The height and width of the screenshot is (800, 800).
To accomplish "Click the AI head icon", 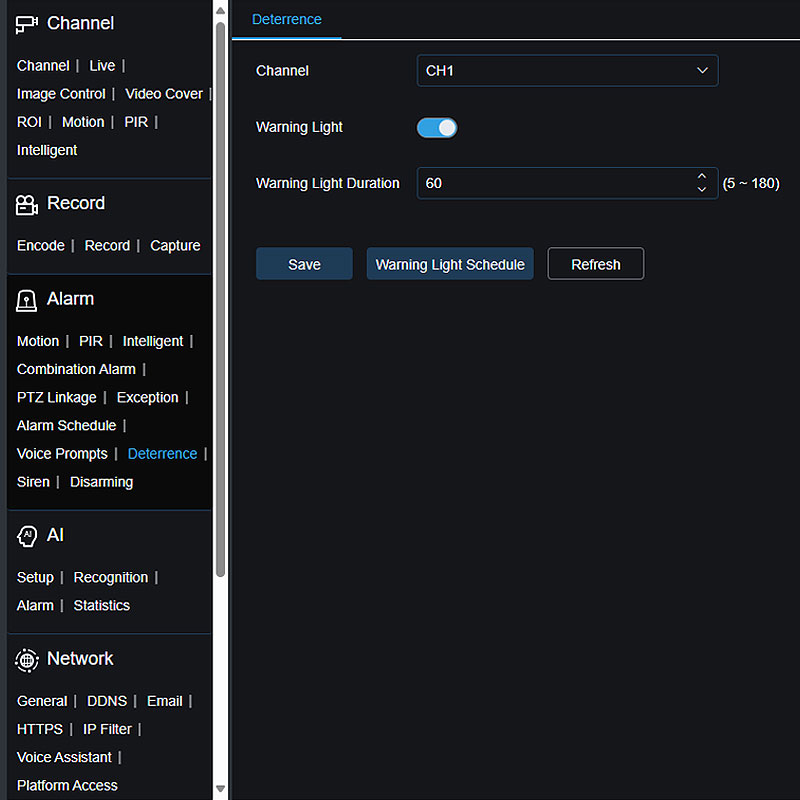I will [27, 536].
